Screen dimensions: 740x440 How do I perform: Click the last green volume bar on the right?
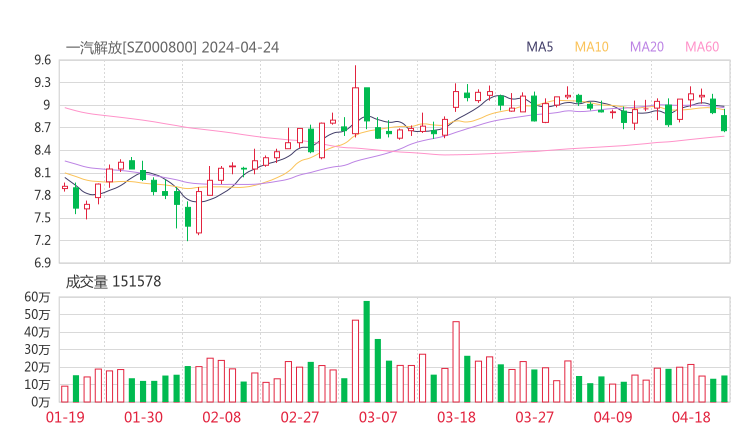tap(724, 389)
